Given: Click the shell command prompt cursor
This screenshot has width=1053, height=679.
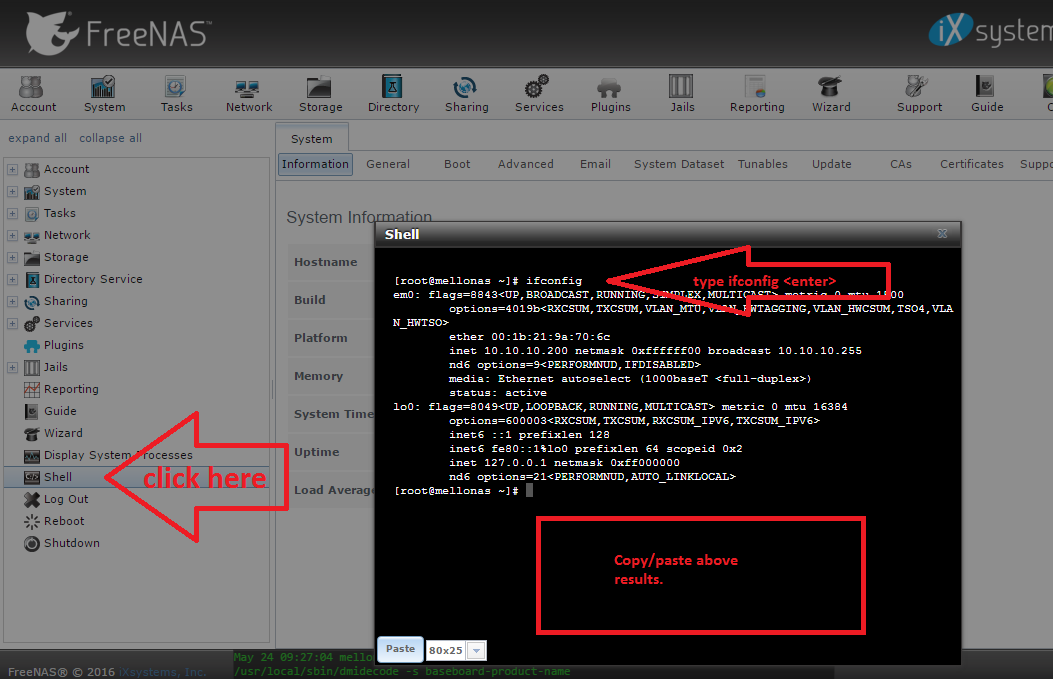Looking at the screenshot, I should point(529,490).
